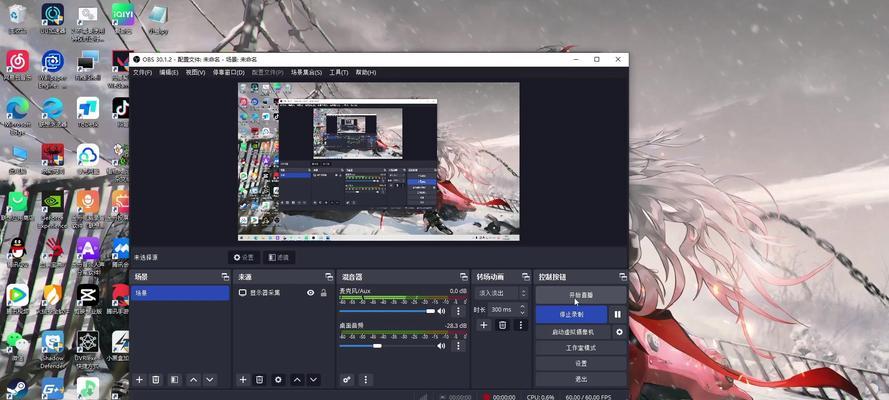Viewport: 889px width, 400px height.
Task: Pause recording with the pause icon
Action: click(617, 314)
